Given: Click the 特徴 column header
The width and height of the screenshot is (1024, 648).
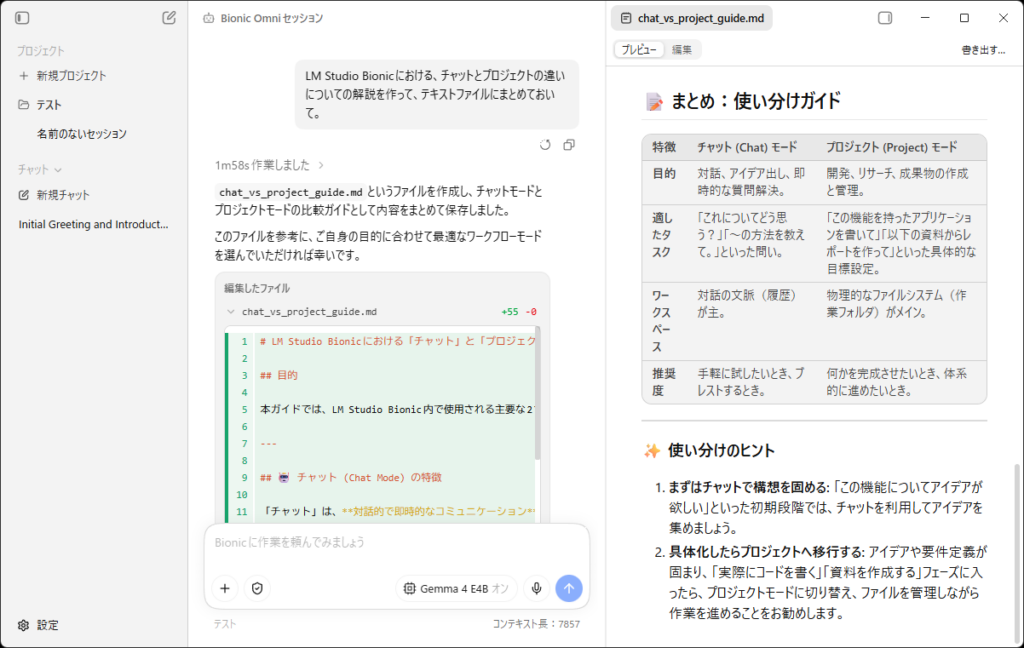Looking at the screenshot, I should tap(664, 148).
